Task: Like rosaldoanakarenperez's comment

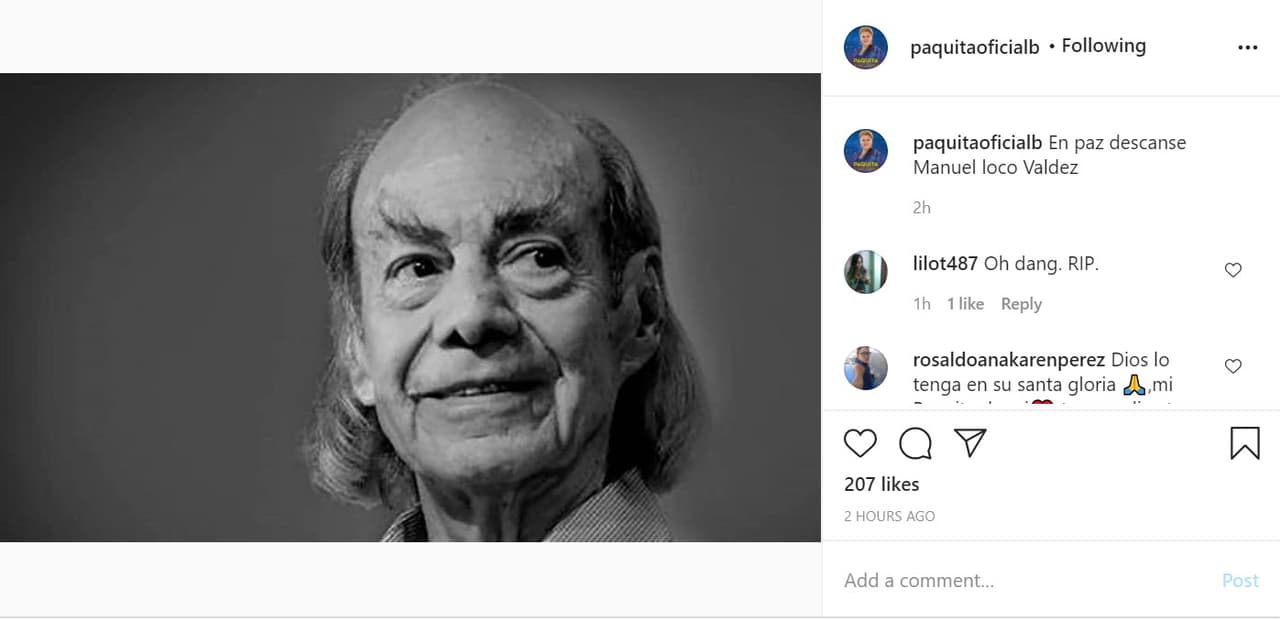Action: pyautogui.click(x=1233, y=366)
